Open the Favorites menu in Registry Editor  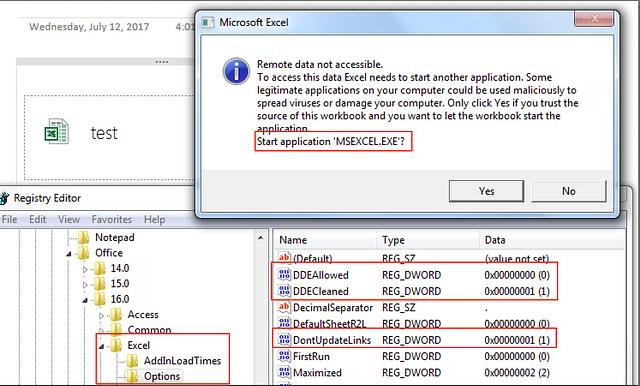click(x=111, y=220)
